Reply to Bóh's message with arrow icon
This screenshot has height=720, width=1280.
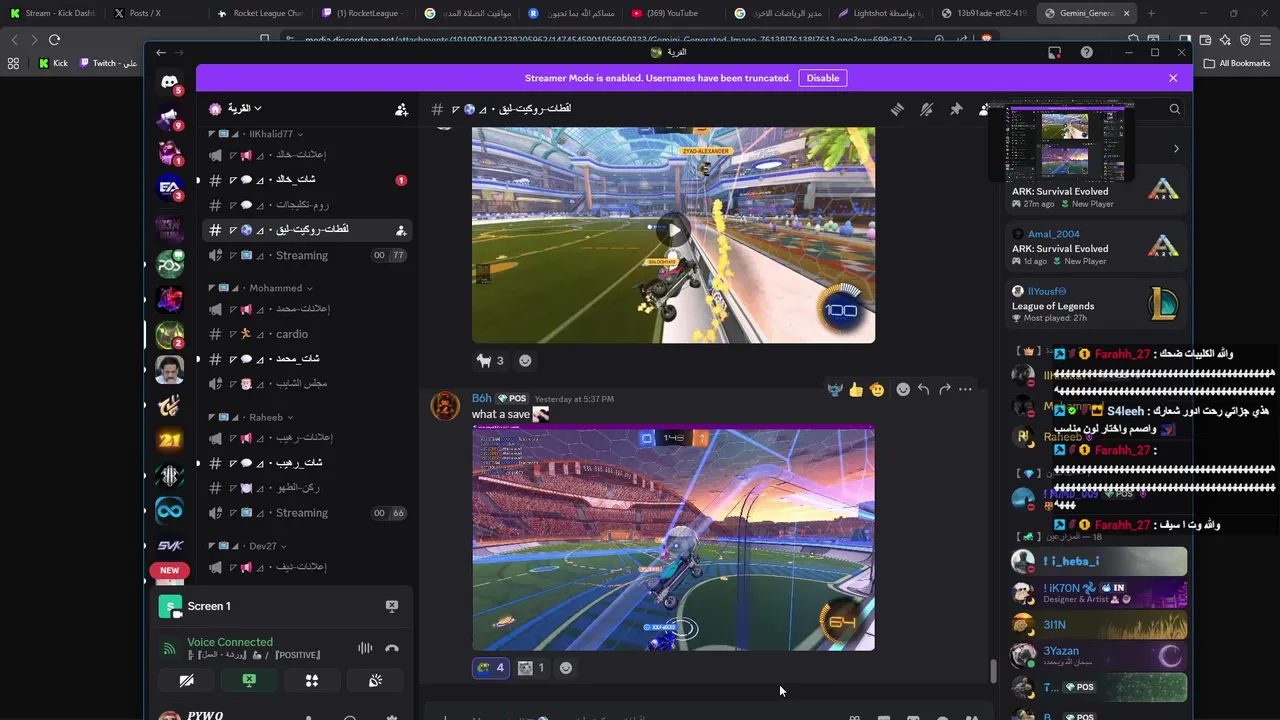[924, 389]
